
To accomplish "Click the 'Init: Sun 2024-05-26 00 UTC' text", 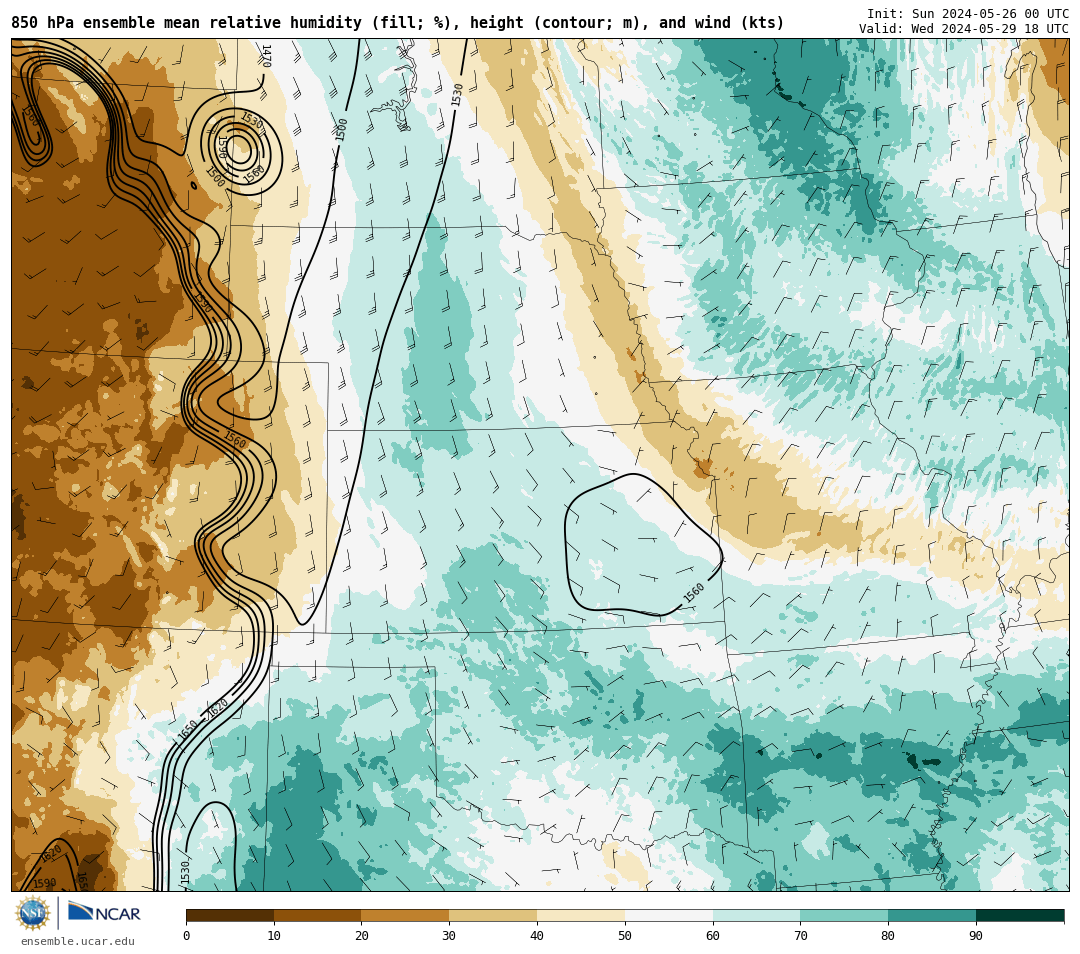I will pyautogui.click(x=968, y=14).
